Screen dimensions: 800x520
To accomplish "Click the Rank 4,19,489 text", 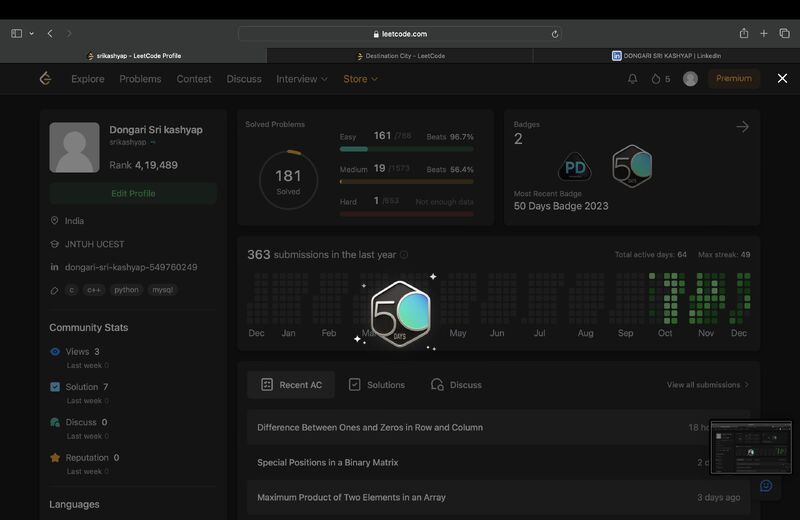I will tap(143, 165).
